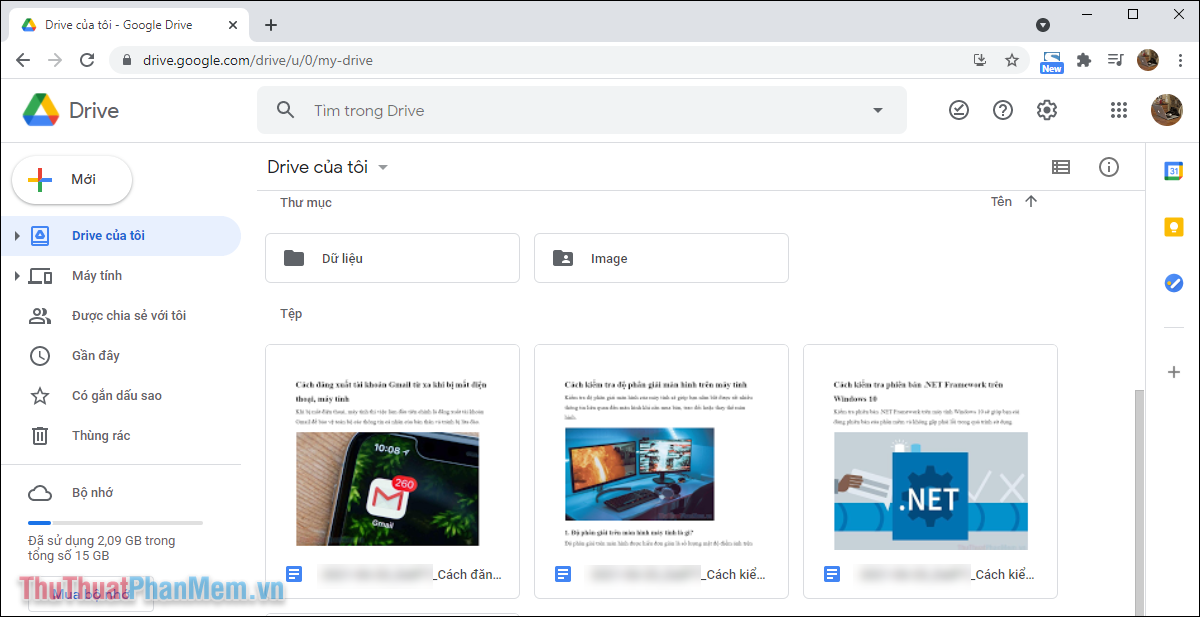
Task: Open Google Calendar side panel
Action: pyautogui.click(x=1174, y=171)
